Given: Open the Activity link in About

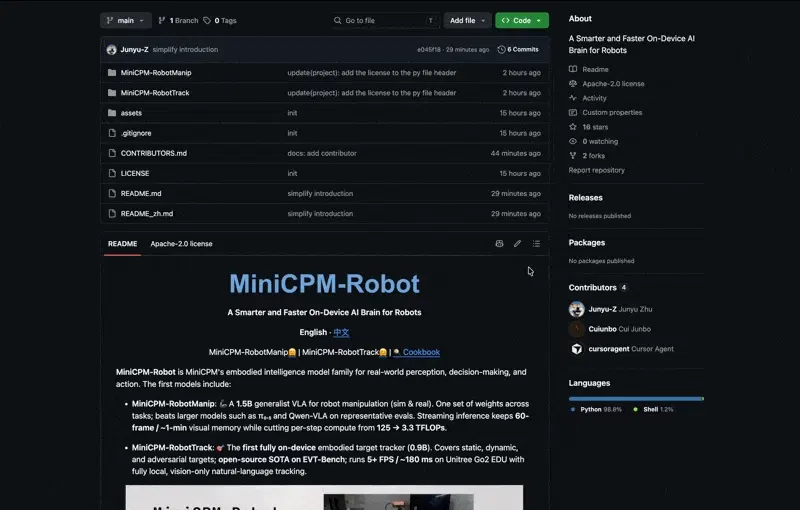Looking at the screenshot, I should tap(594, 98).
